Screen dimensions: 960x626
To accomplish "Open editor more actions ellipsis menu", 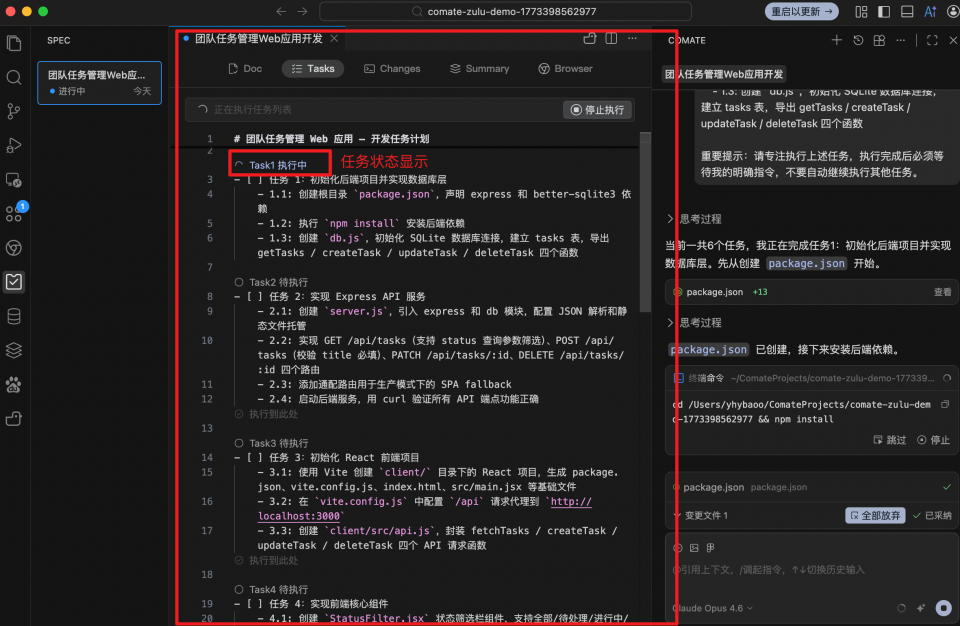I will point(632,39).
